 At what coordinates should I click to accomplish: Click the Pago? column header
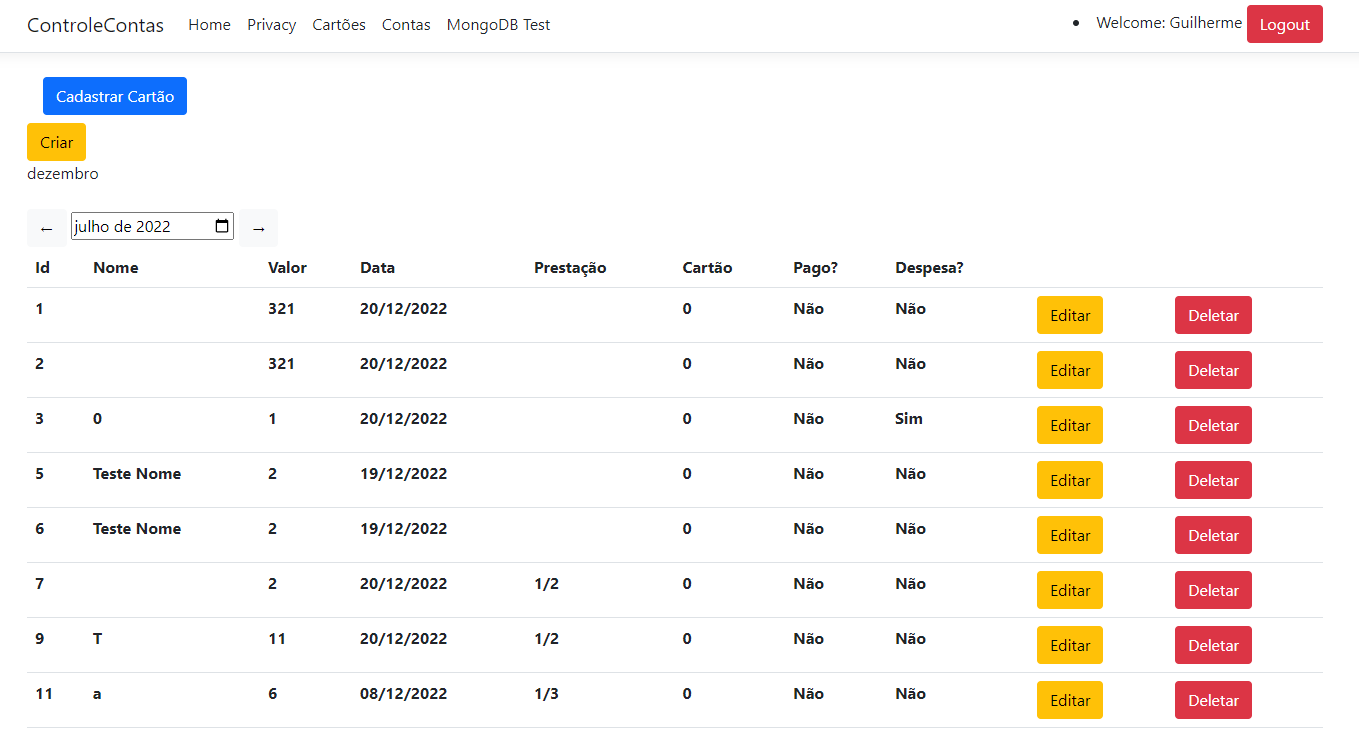[815, 268]
